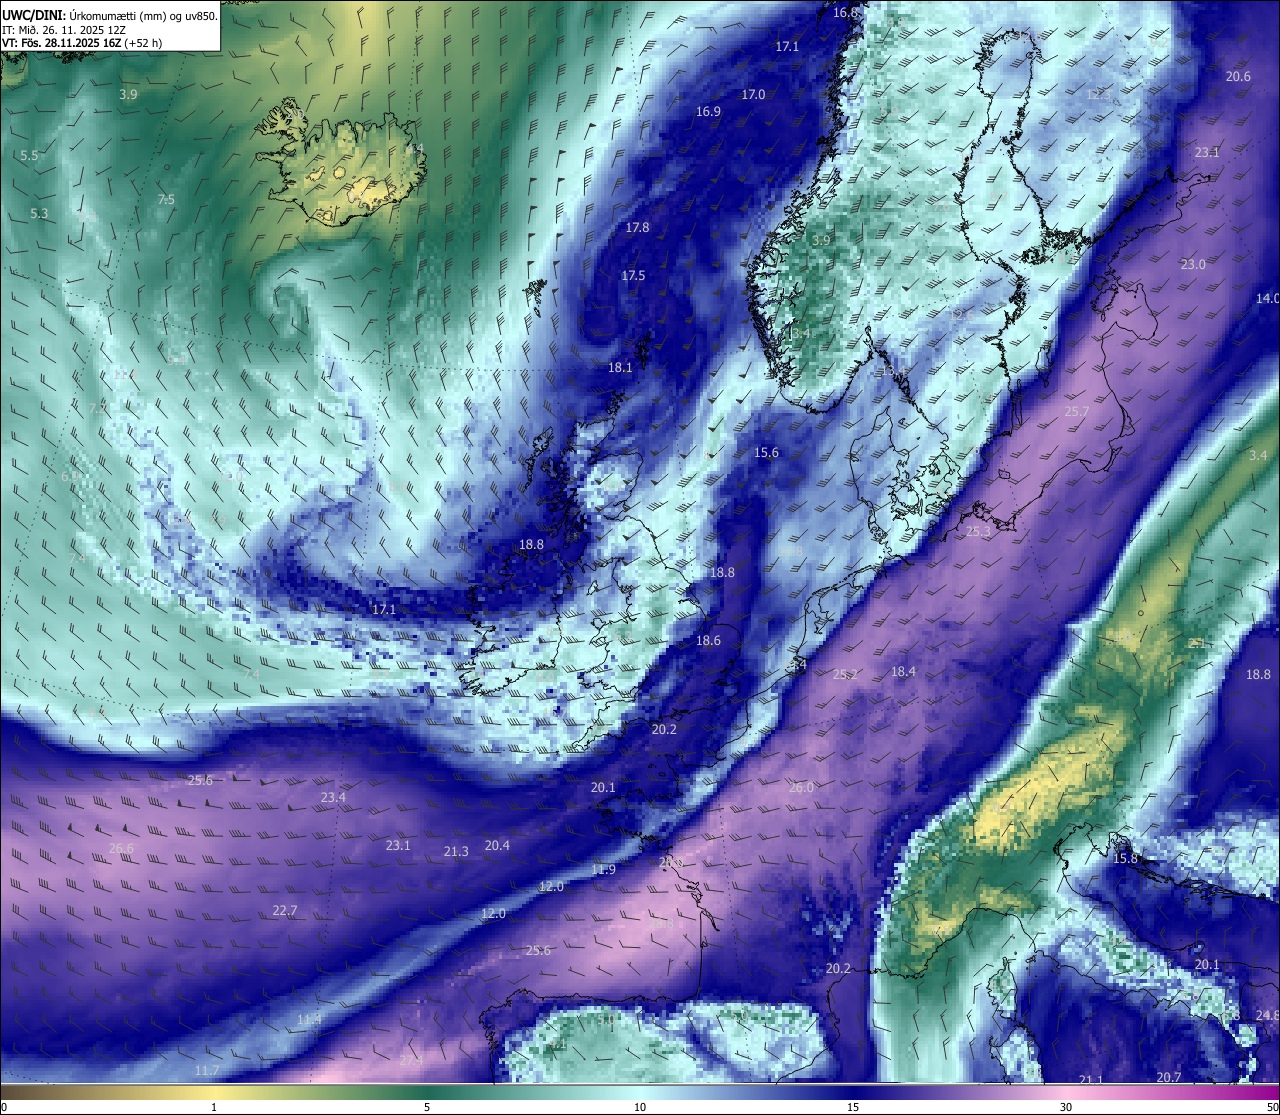This screenshot has width=1280, height=1115.
Task: Click the 20.6 value label
Action: 1238,77
